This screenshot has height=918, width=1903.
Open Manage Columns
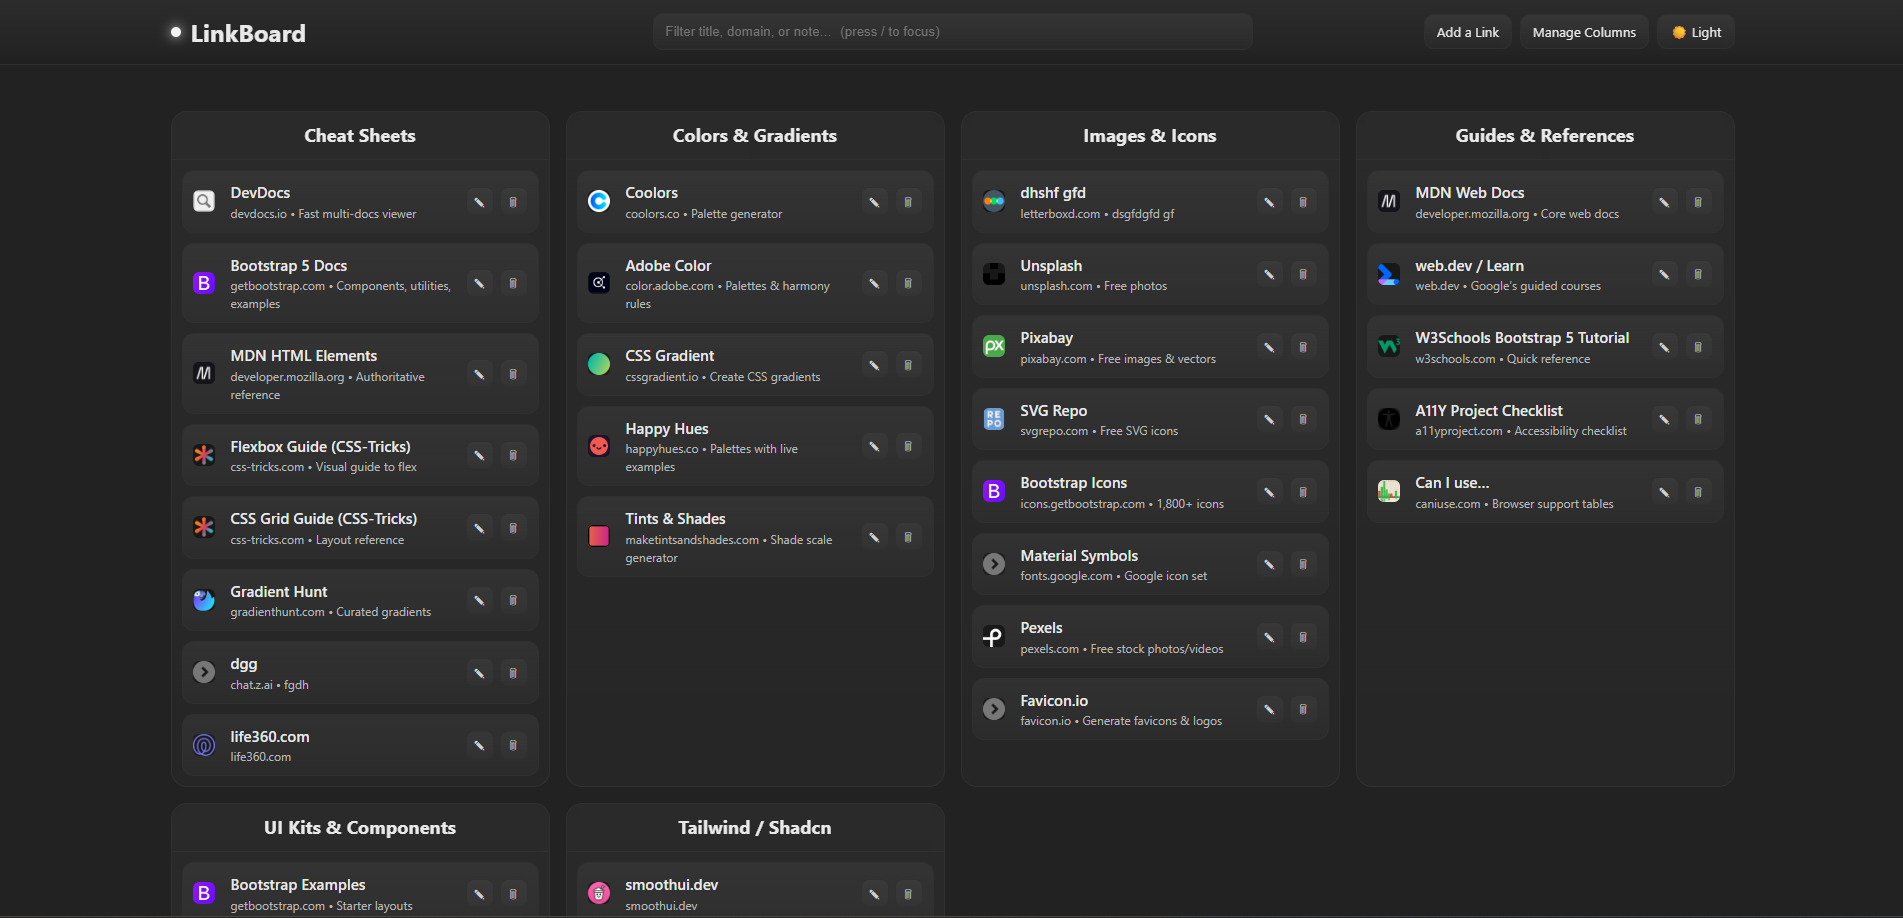tap(1584, 32)
